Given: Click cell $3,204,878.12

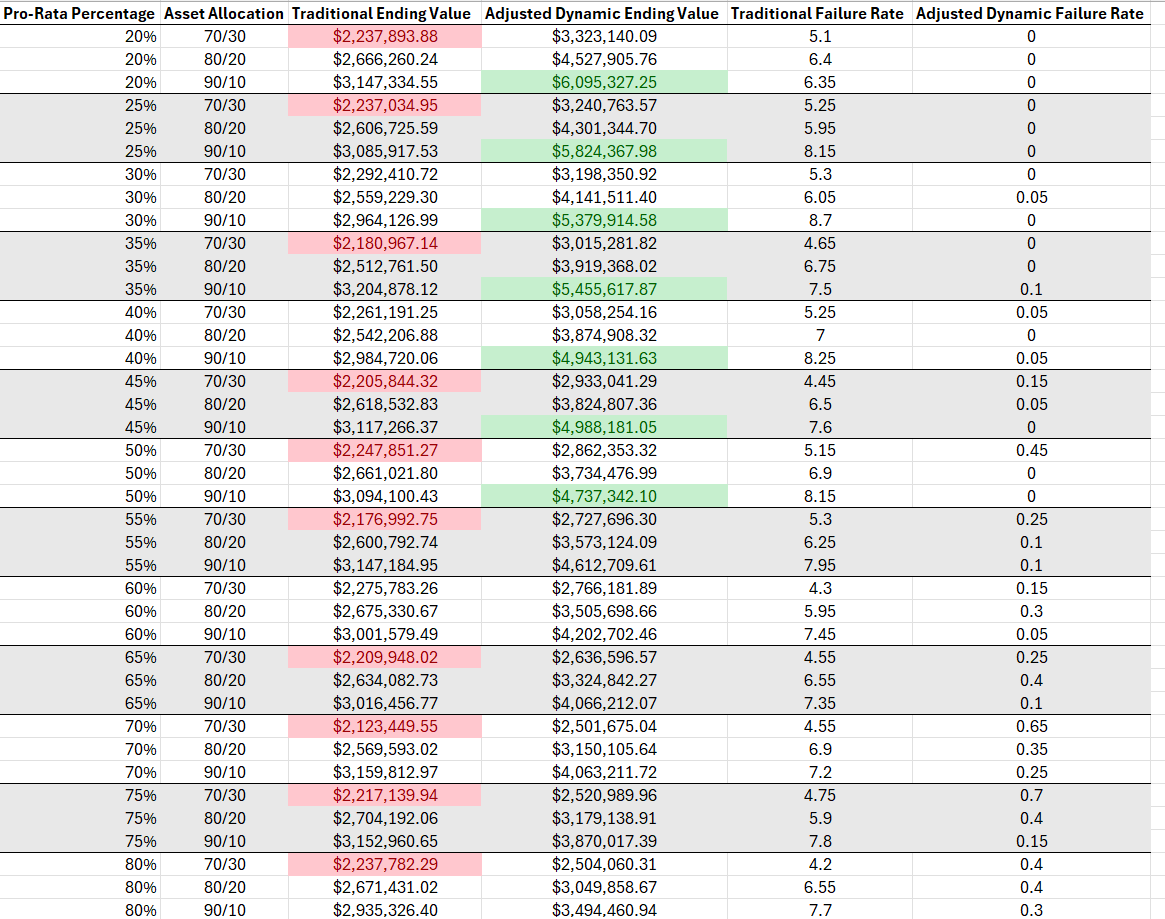Looking at the screenshot, I should [x=384, y=290].
